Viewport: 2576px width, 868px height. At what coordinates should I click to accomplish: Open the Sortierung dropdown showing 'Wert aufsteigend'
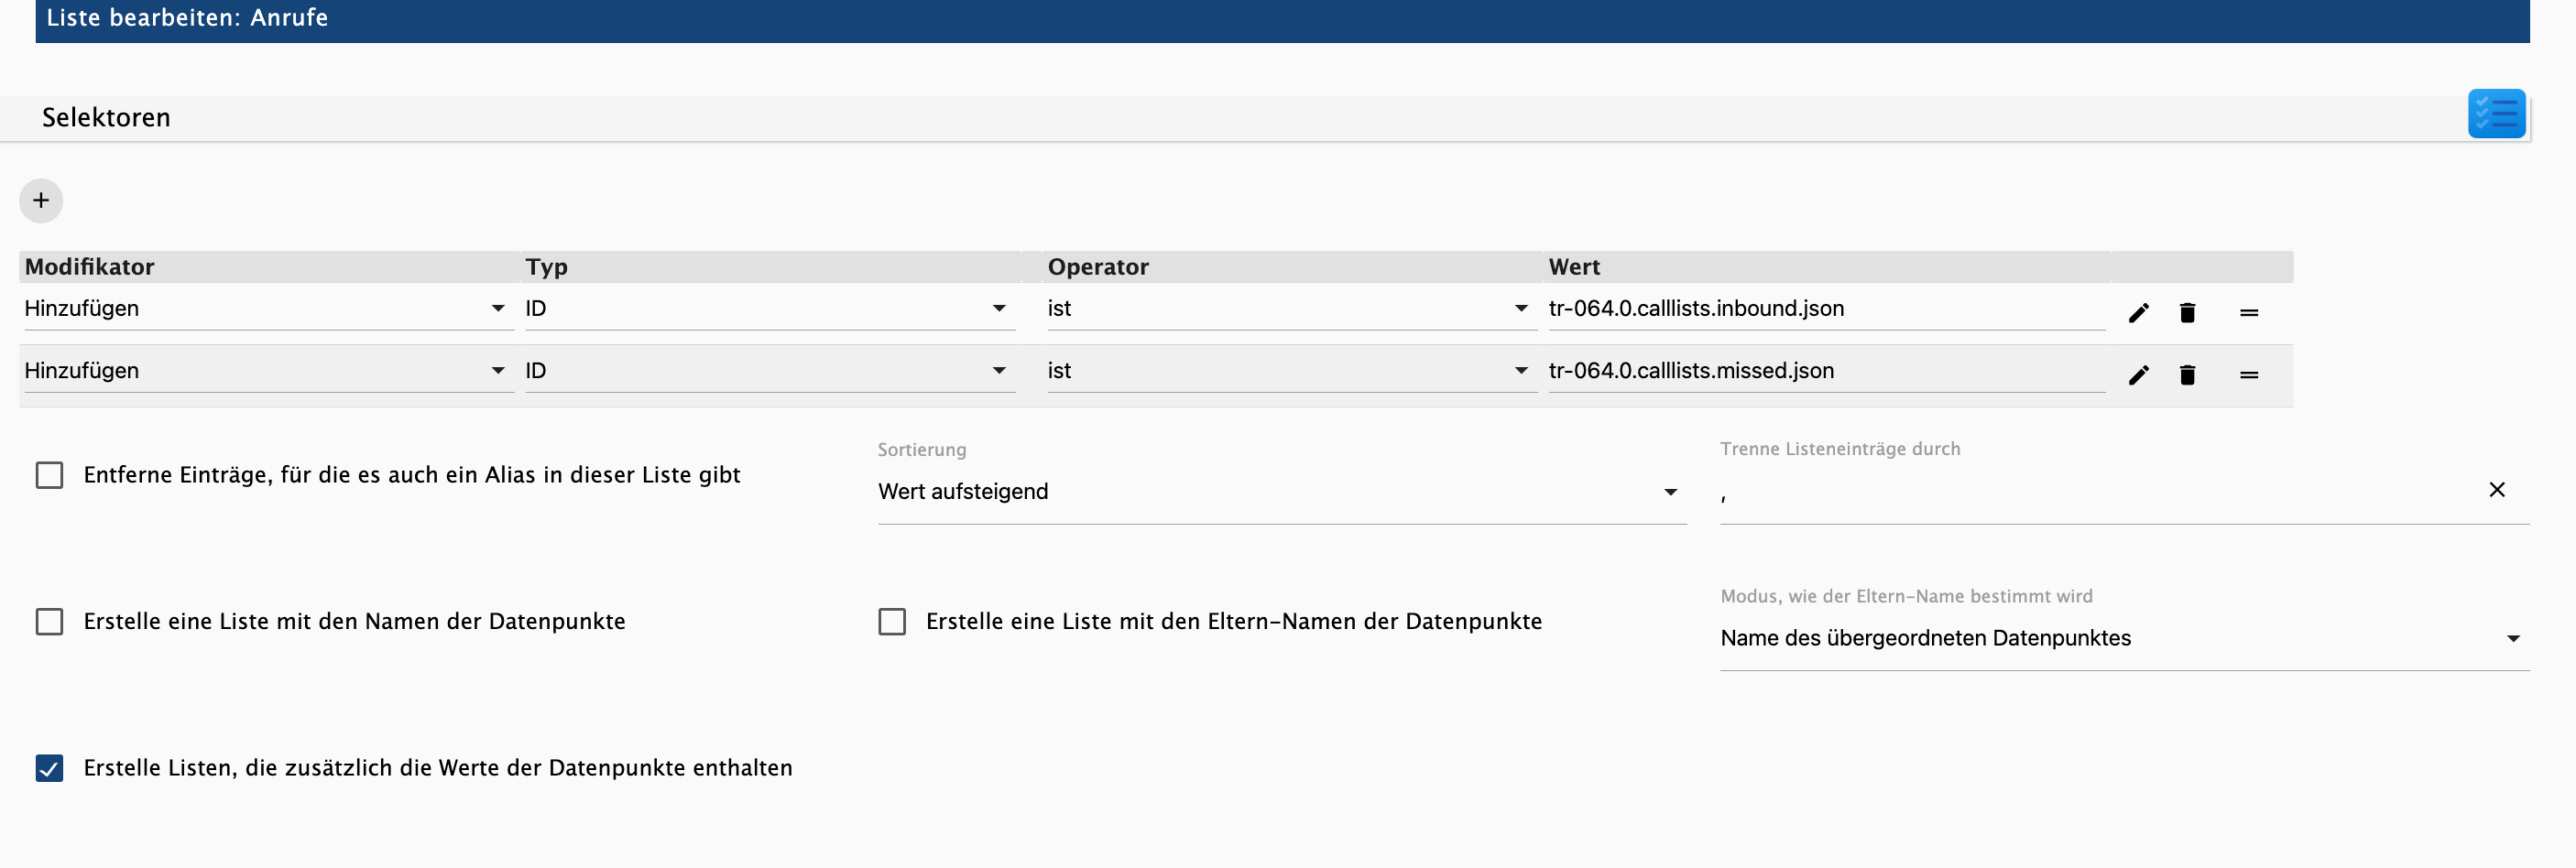pos(1282,492)
